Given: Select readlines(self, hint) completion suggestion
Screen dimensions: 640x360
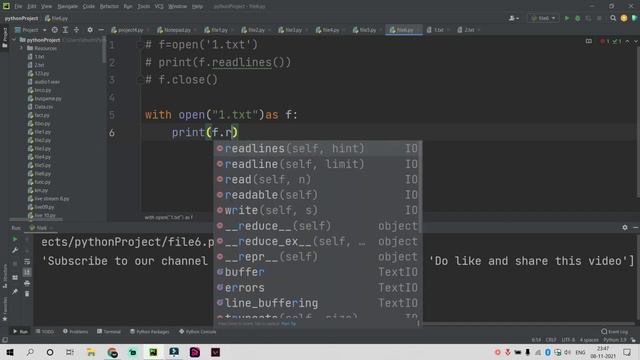Looking at the screenshot, I should tap(318, 149).
